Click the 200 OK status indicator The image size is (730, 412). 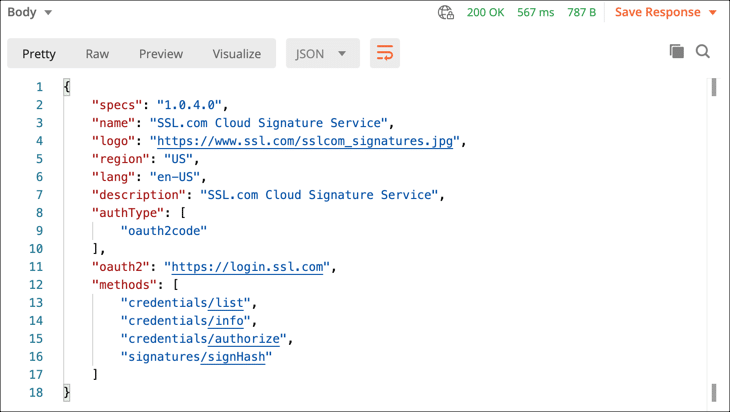485,13
